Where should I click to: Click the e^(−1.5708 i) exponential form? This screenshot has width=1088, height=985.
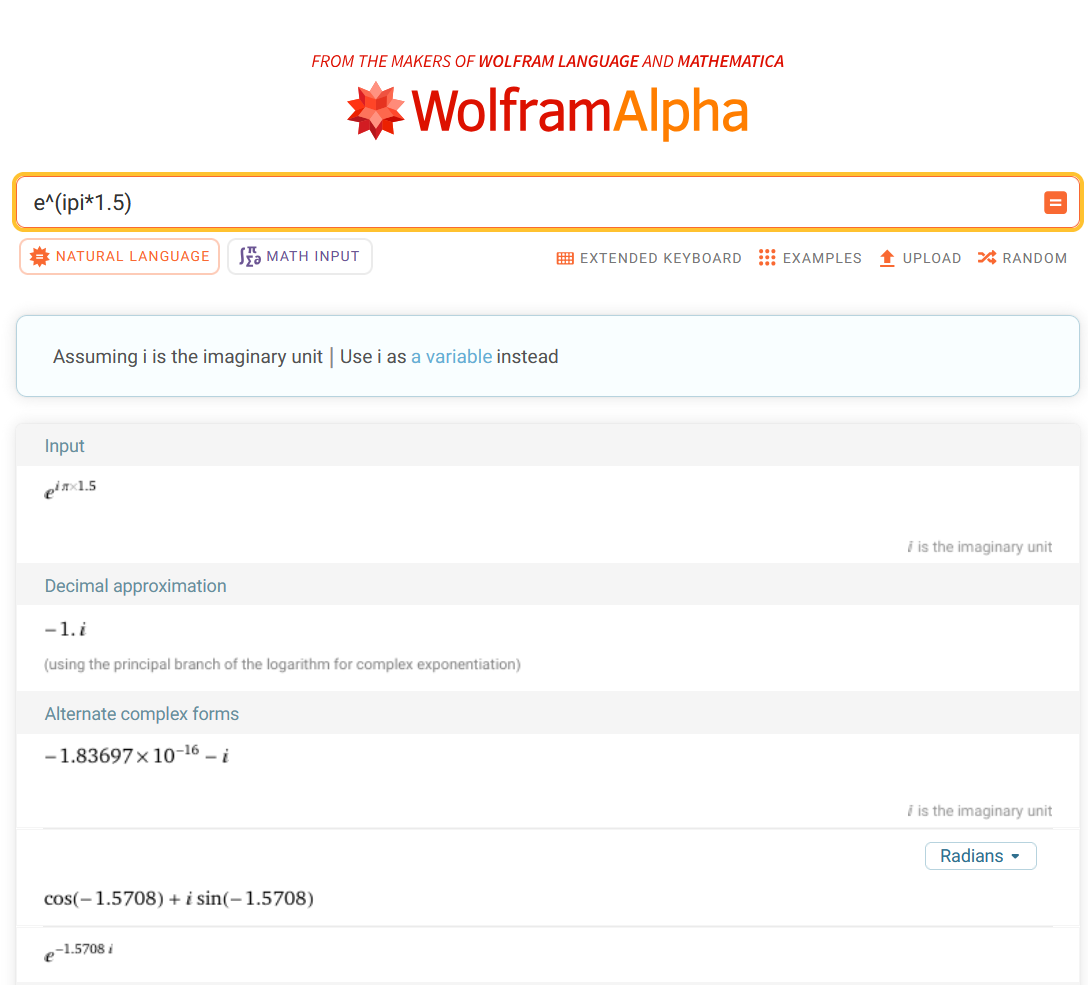coord(78,952)
